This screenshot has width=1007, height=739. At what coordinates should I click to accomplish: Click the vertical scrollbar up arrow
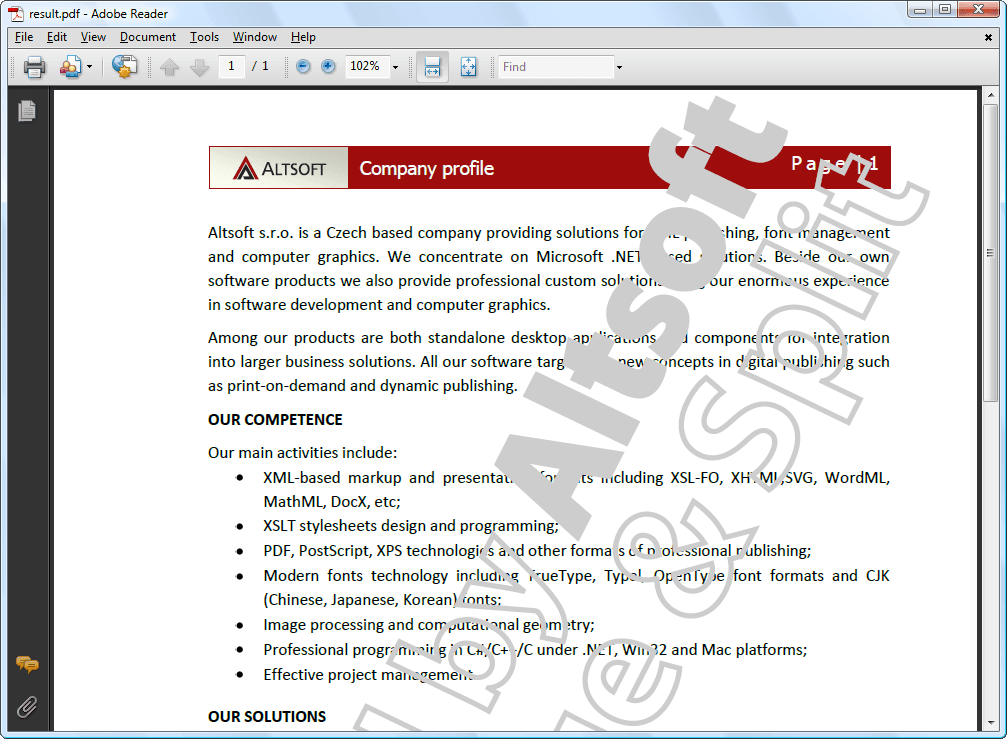[x=991, y=95]
